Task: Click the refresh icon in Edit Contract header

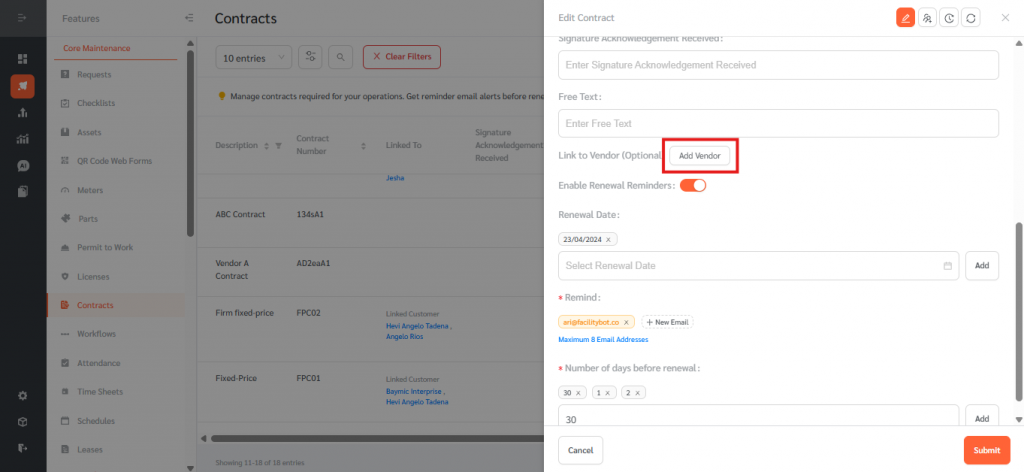Action: 970,18
